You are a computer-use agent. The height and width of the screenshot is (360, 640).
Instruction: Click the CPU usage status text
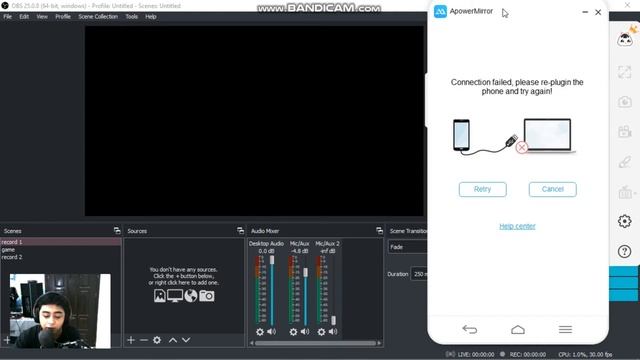coord(585,355)
